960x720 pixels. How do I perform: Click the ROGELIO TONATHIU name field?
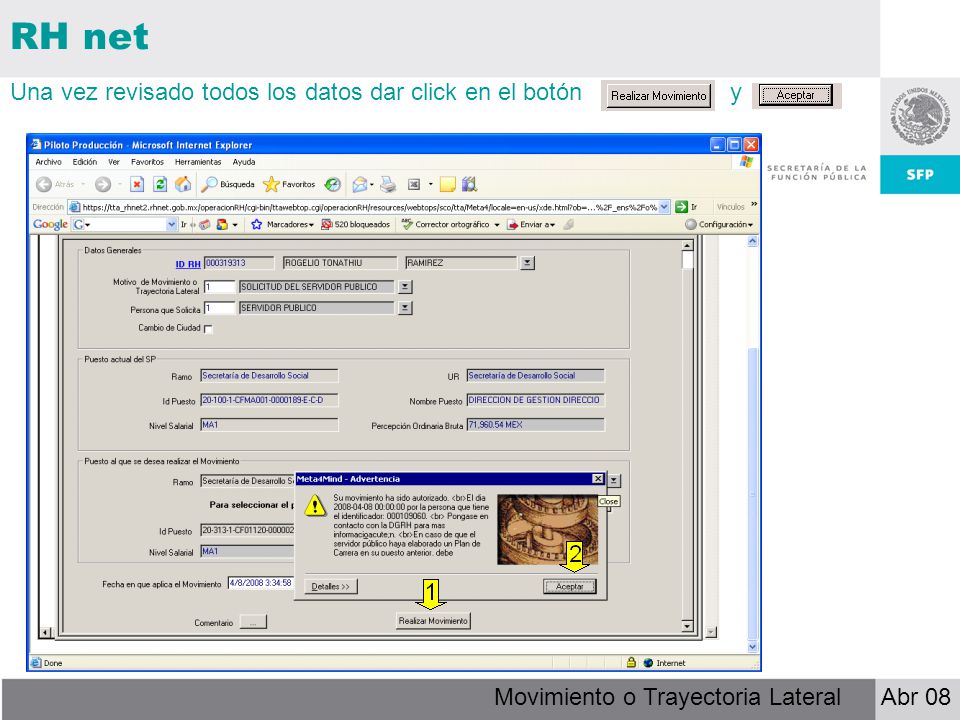pos(340,263)
